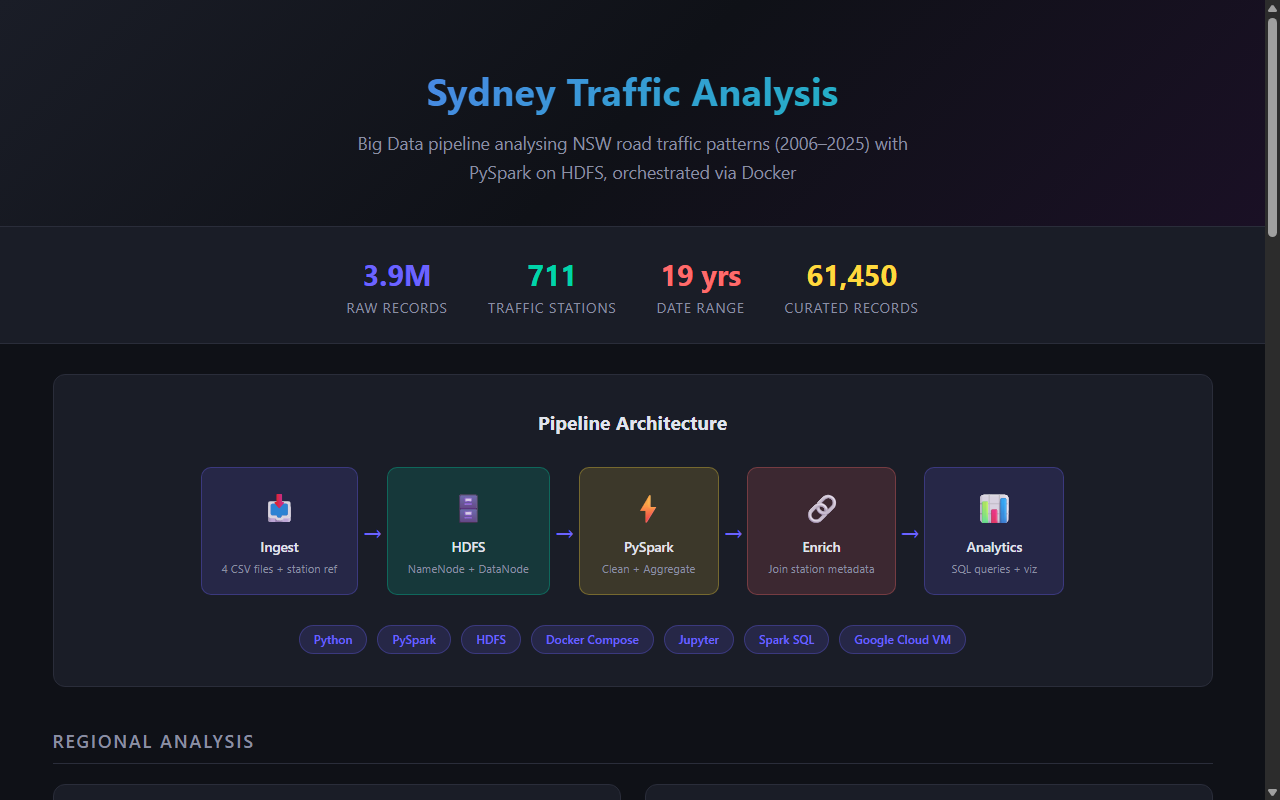Click the scrollbar down arrow

tap(1272, 792)
